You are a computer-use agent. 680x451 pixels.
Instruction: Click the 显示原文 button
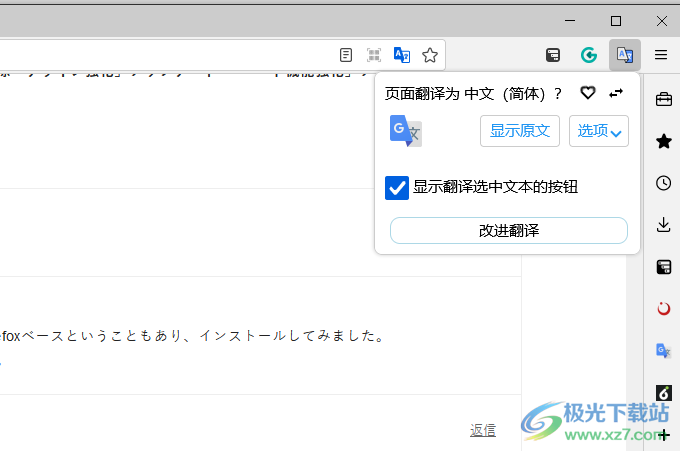(520, 131)
